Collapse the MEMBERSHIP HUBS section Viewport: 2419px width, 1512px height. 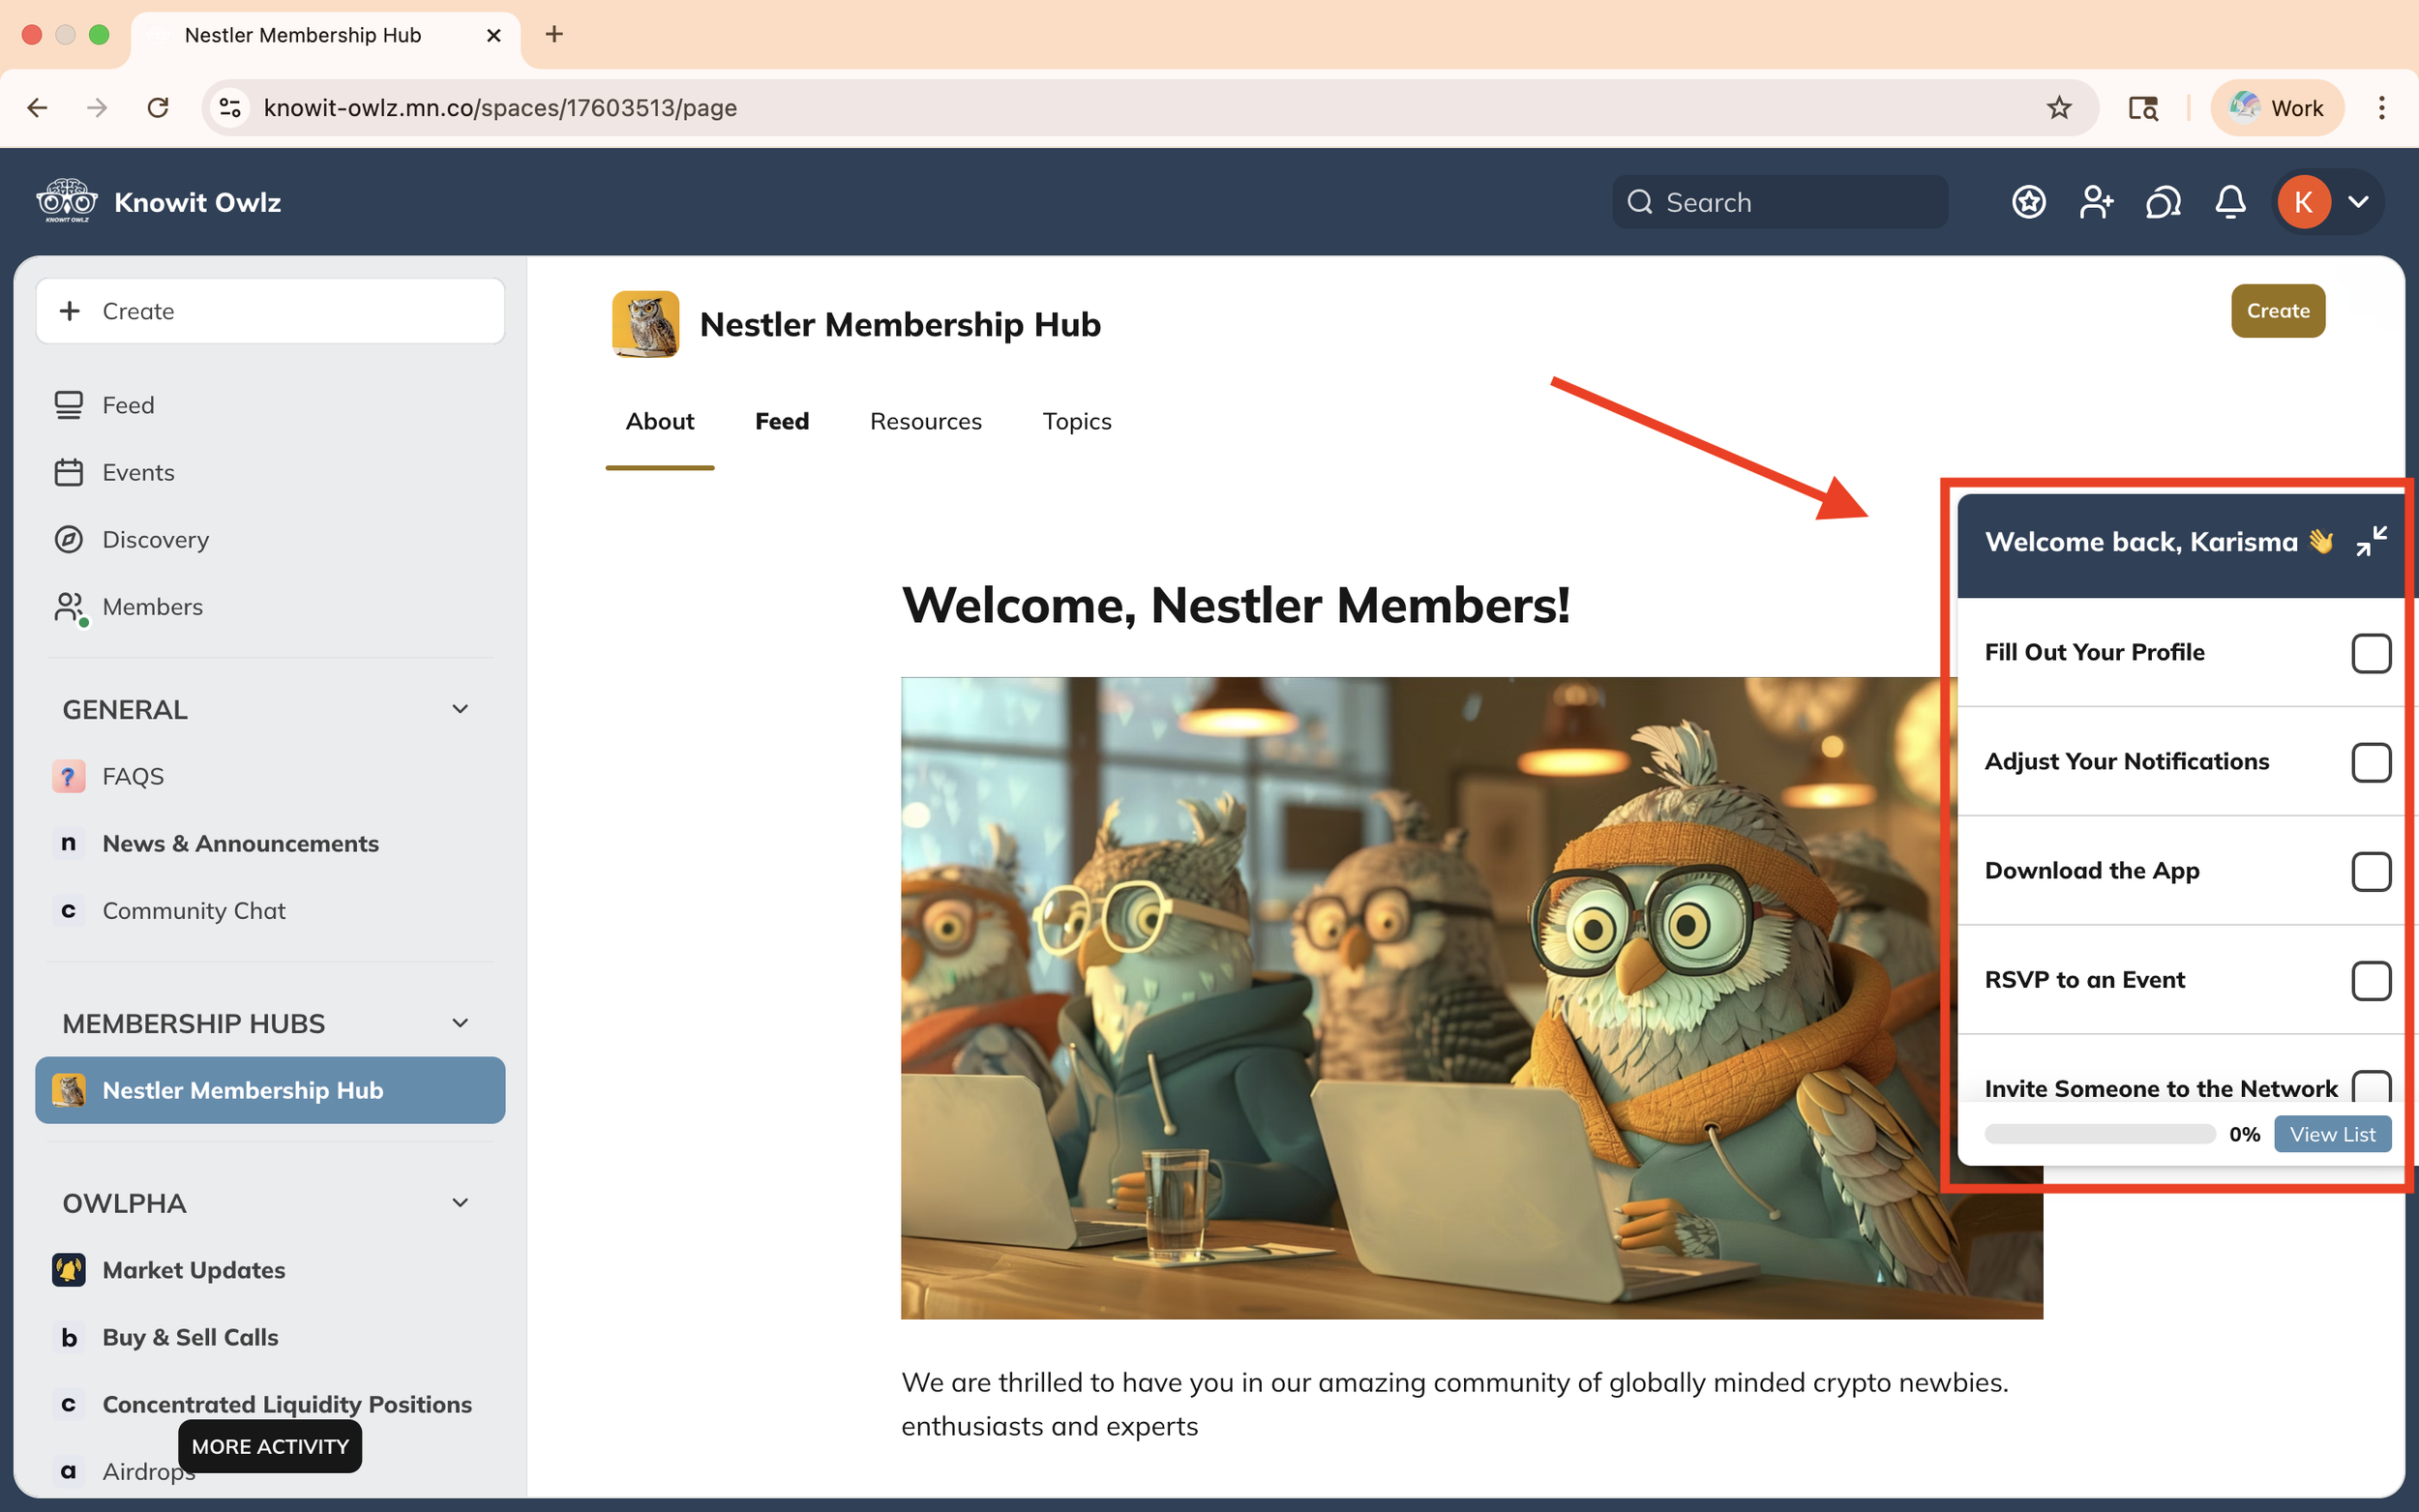[x=460, y=1023]
